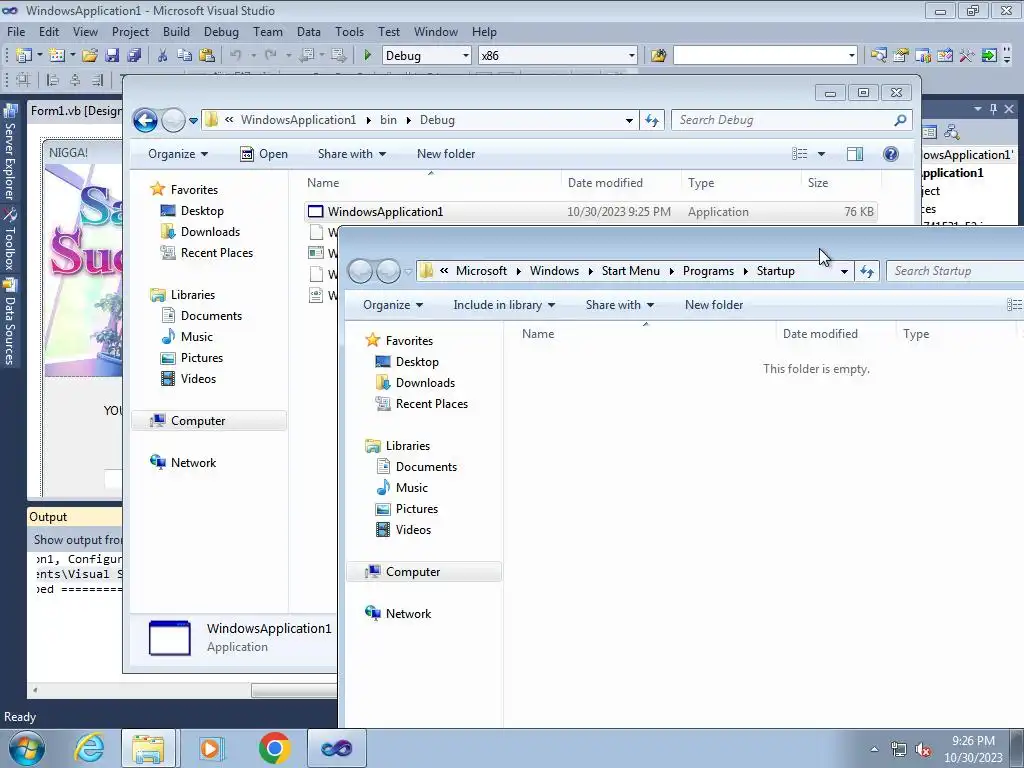1024x768 pixels.
Task: Click the Align Centers layout toolbar icon
Action: point(75,80)
